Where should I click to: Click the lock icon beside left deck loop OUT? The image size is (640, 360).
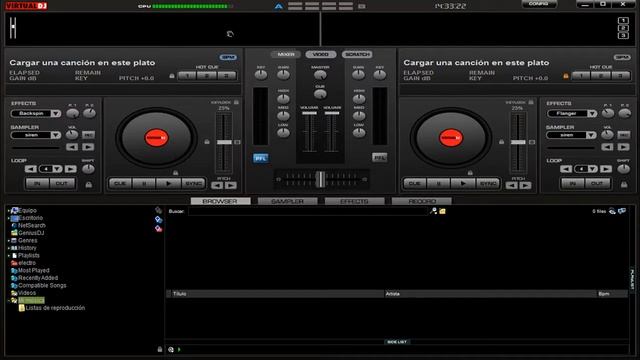(89, 185)
